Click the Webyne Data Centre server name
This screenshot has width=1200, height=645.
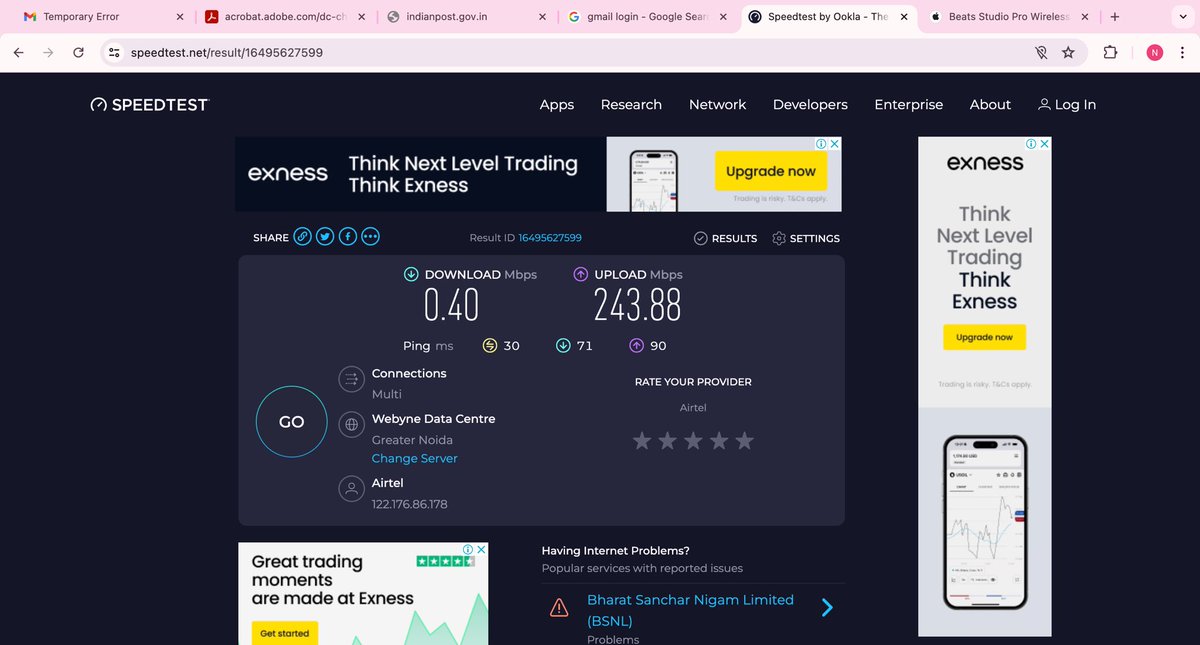click(x=433, y=419)
